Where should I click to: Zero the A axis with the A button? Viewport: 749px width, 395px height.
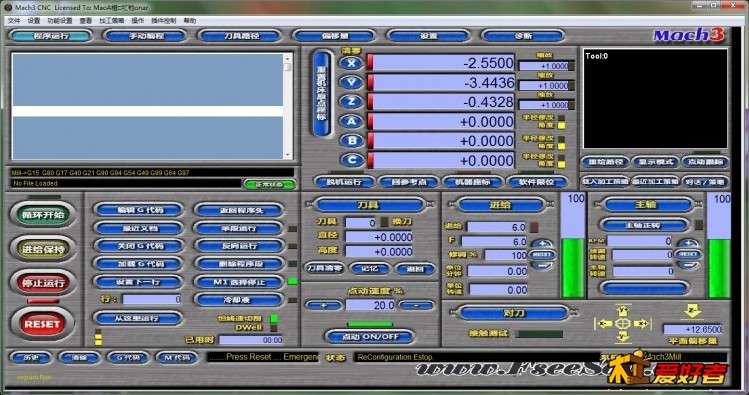[x=352, y=121]
